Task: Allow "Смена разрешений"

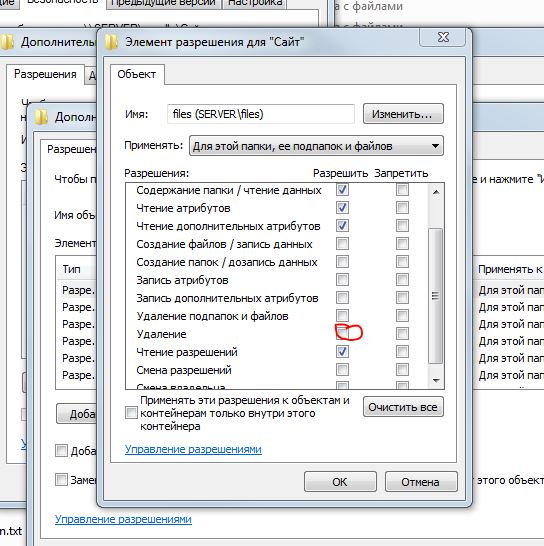Action: pos(342,369)
